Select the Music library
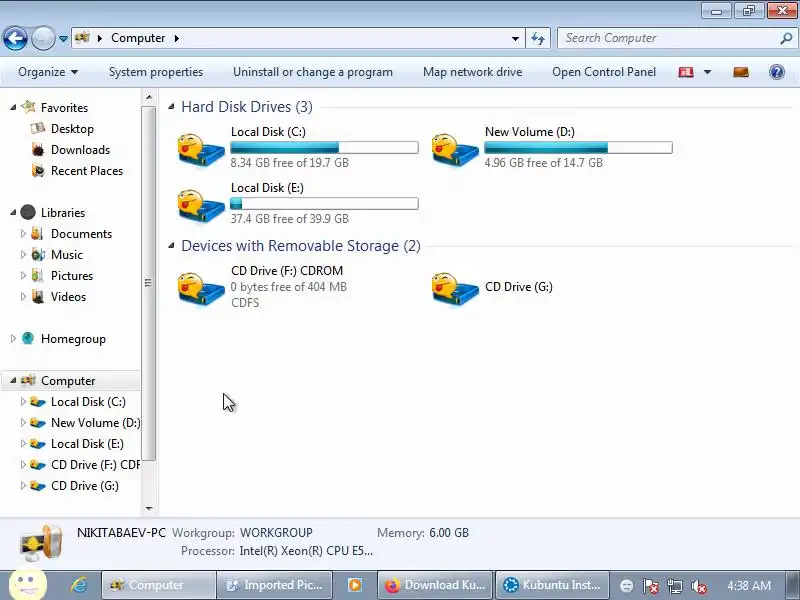 pyautogui.click(x=66, y=254)
